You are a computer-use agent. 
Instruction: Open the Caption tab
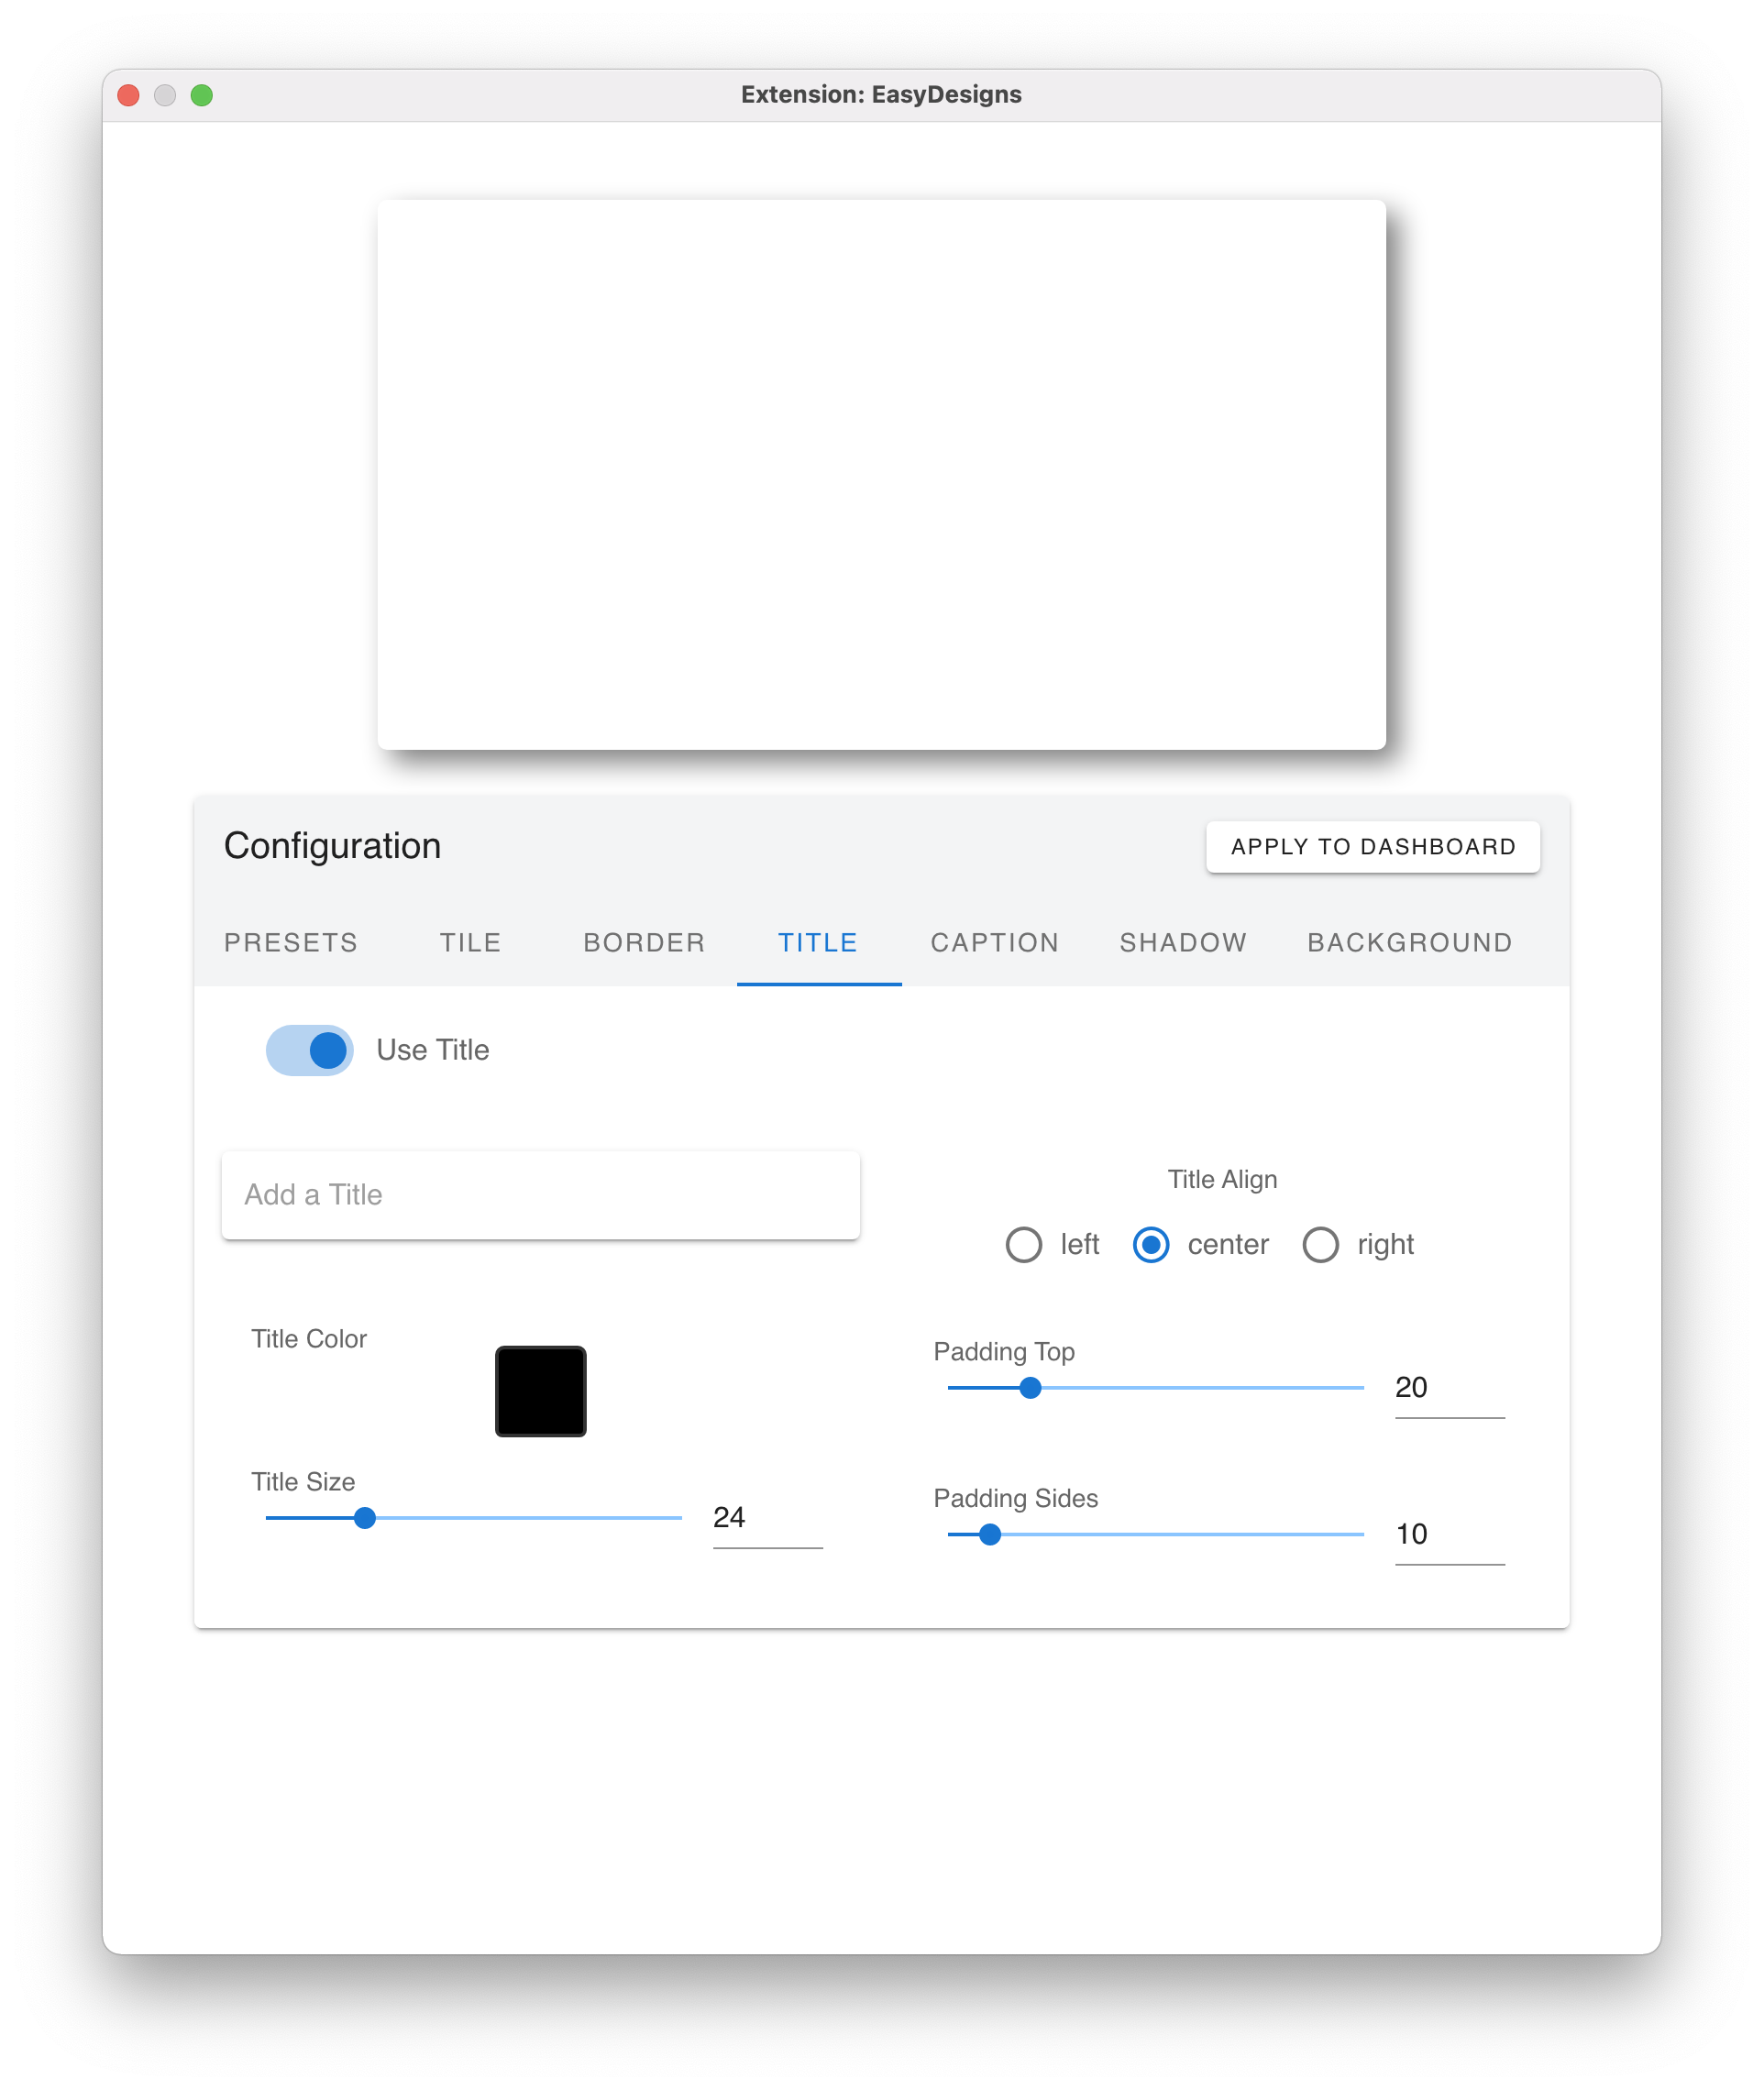pos(994,942)
